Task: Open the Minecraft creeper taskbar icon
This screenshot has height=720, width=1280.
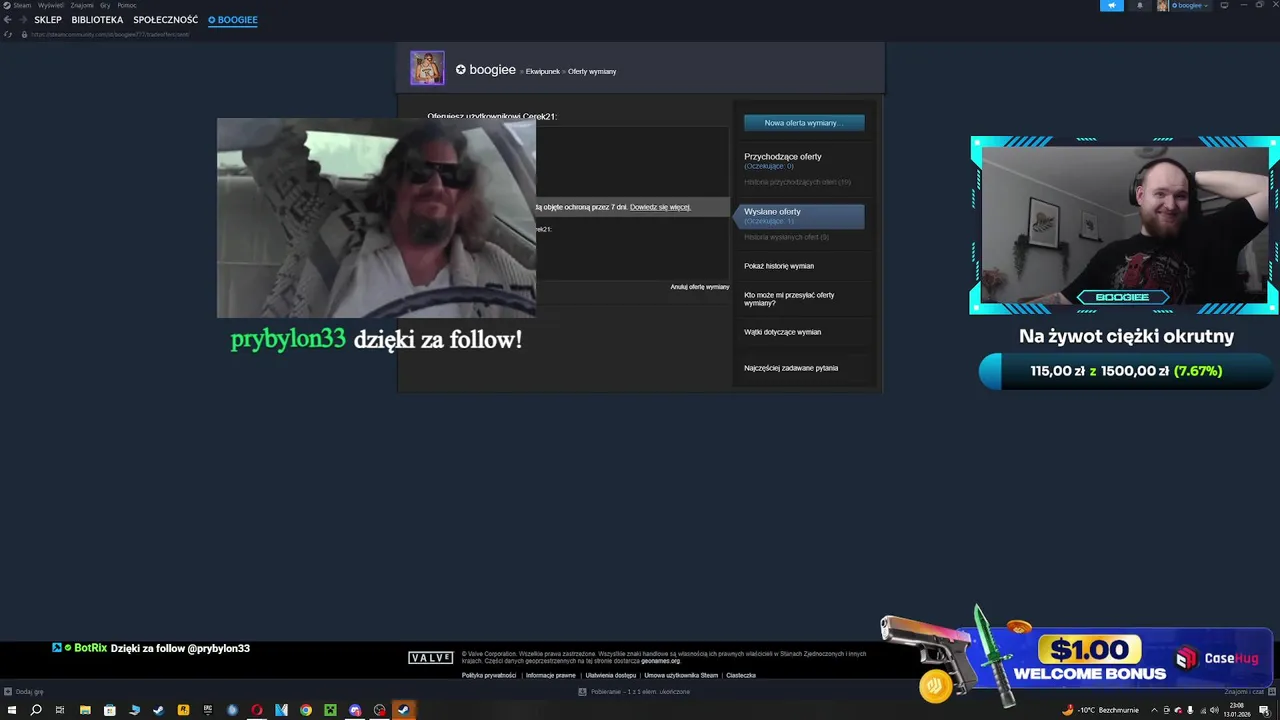Action: (x=330, y=710)
